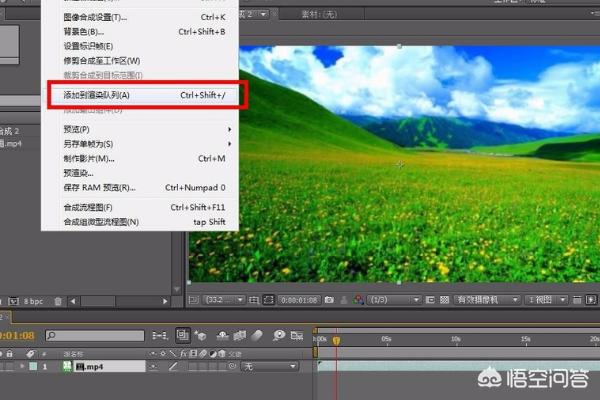This screenshot has width=600, height=400.
Task: Select 合成 2 in the project panel
Action: (10, 131)
